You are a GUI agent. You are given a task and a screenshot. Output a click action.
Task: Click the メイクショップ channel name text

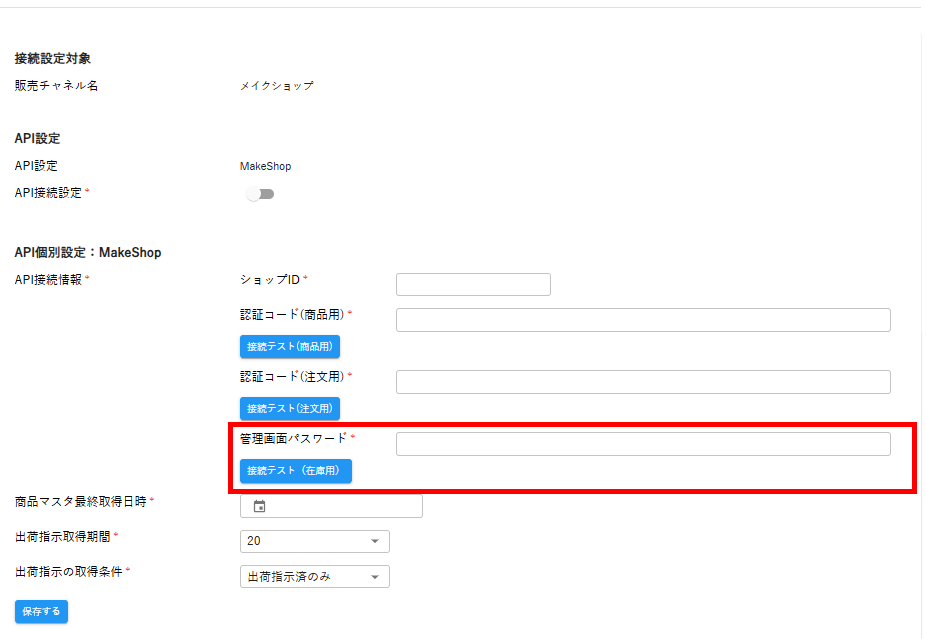276,86
